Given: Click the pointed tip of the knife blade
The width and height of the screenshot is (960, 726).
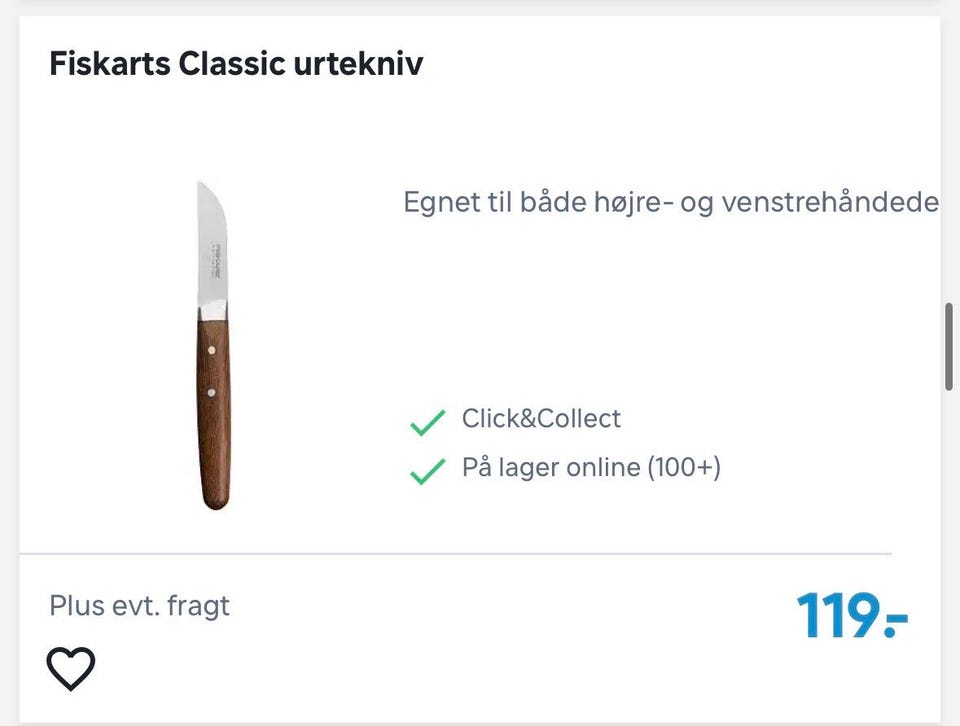Looking at the screenshot, I should point(200,187).
